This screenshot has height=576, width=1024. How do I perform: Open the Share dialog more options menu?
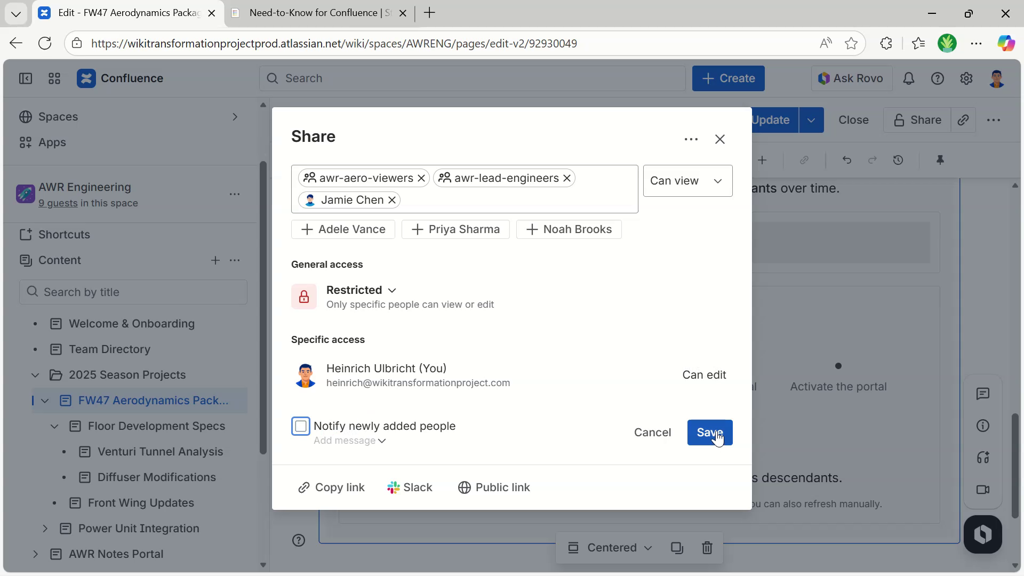click(691, 139)
